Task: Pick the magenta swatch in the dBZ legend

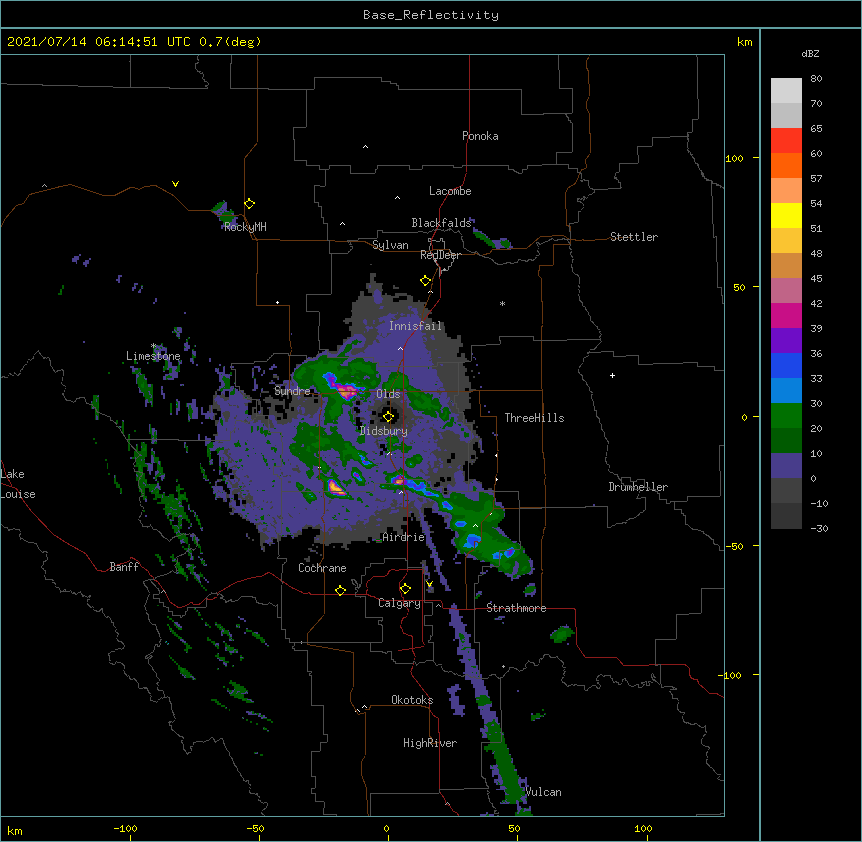Action: [x=786, y=315]
